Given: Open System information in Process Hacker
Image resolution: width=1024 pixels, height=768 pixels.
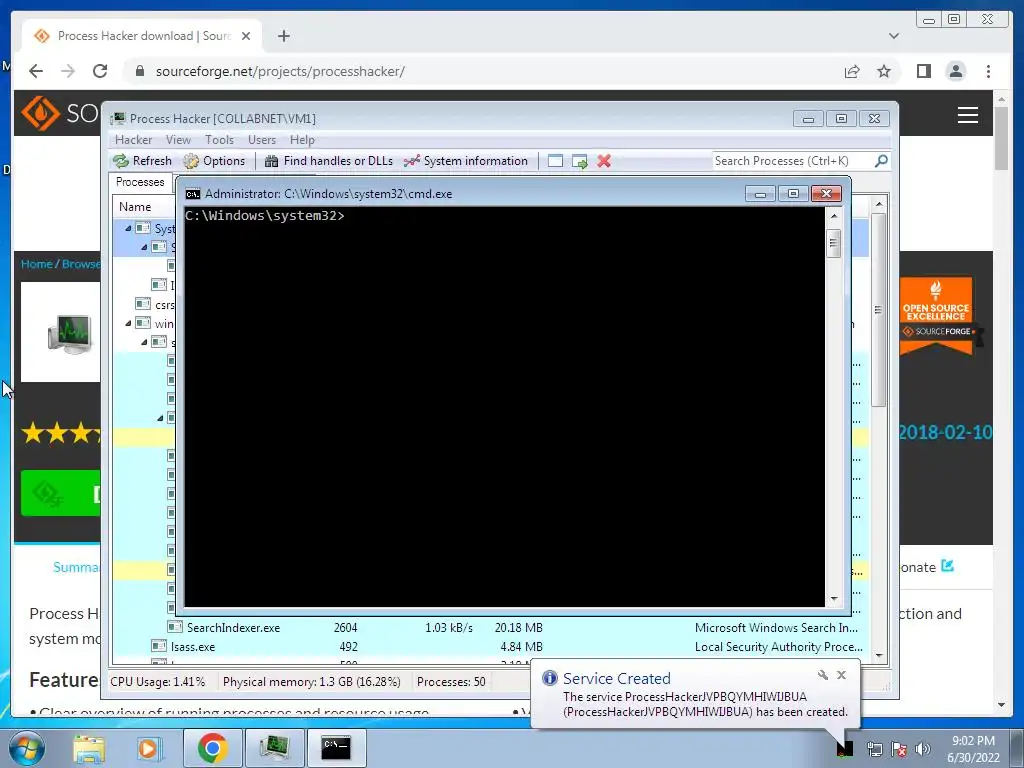Looking at the screenshot, I should (466, 161).
